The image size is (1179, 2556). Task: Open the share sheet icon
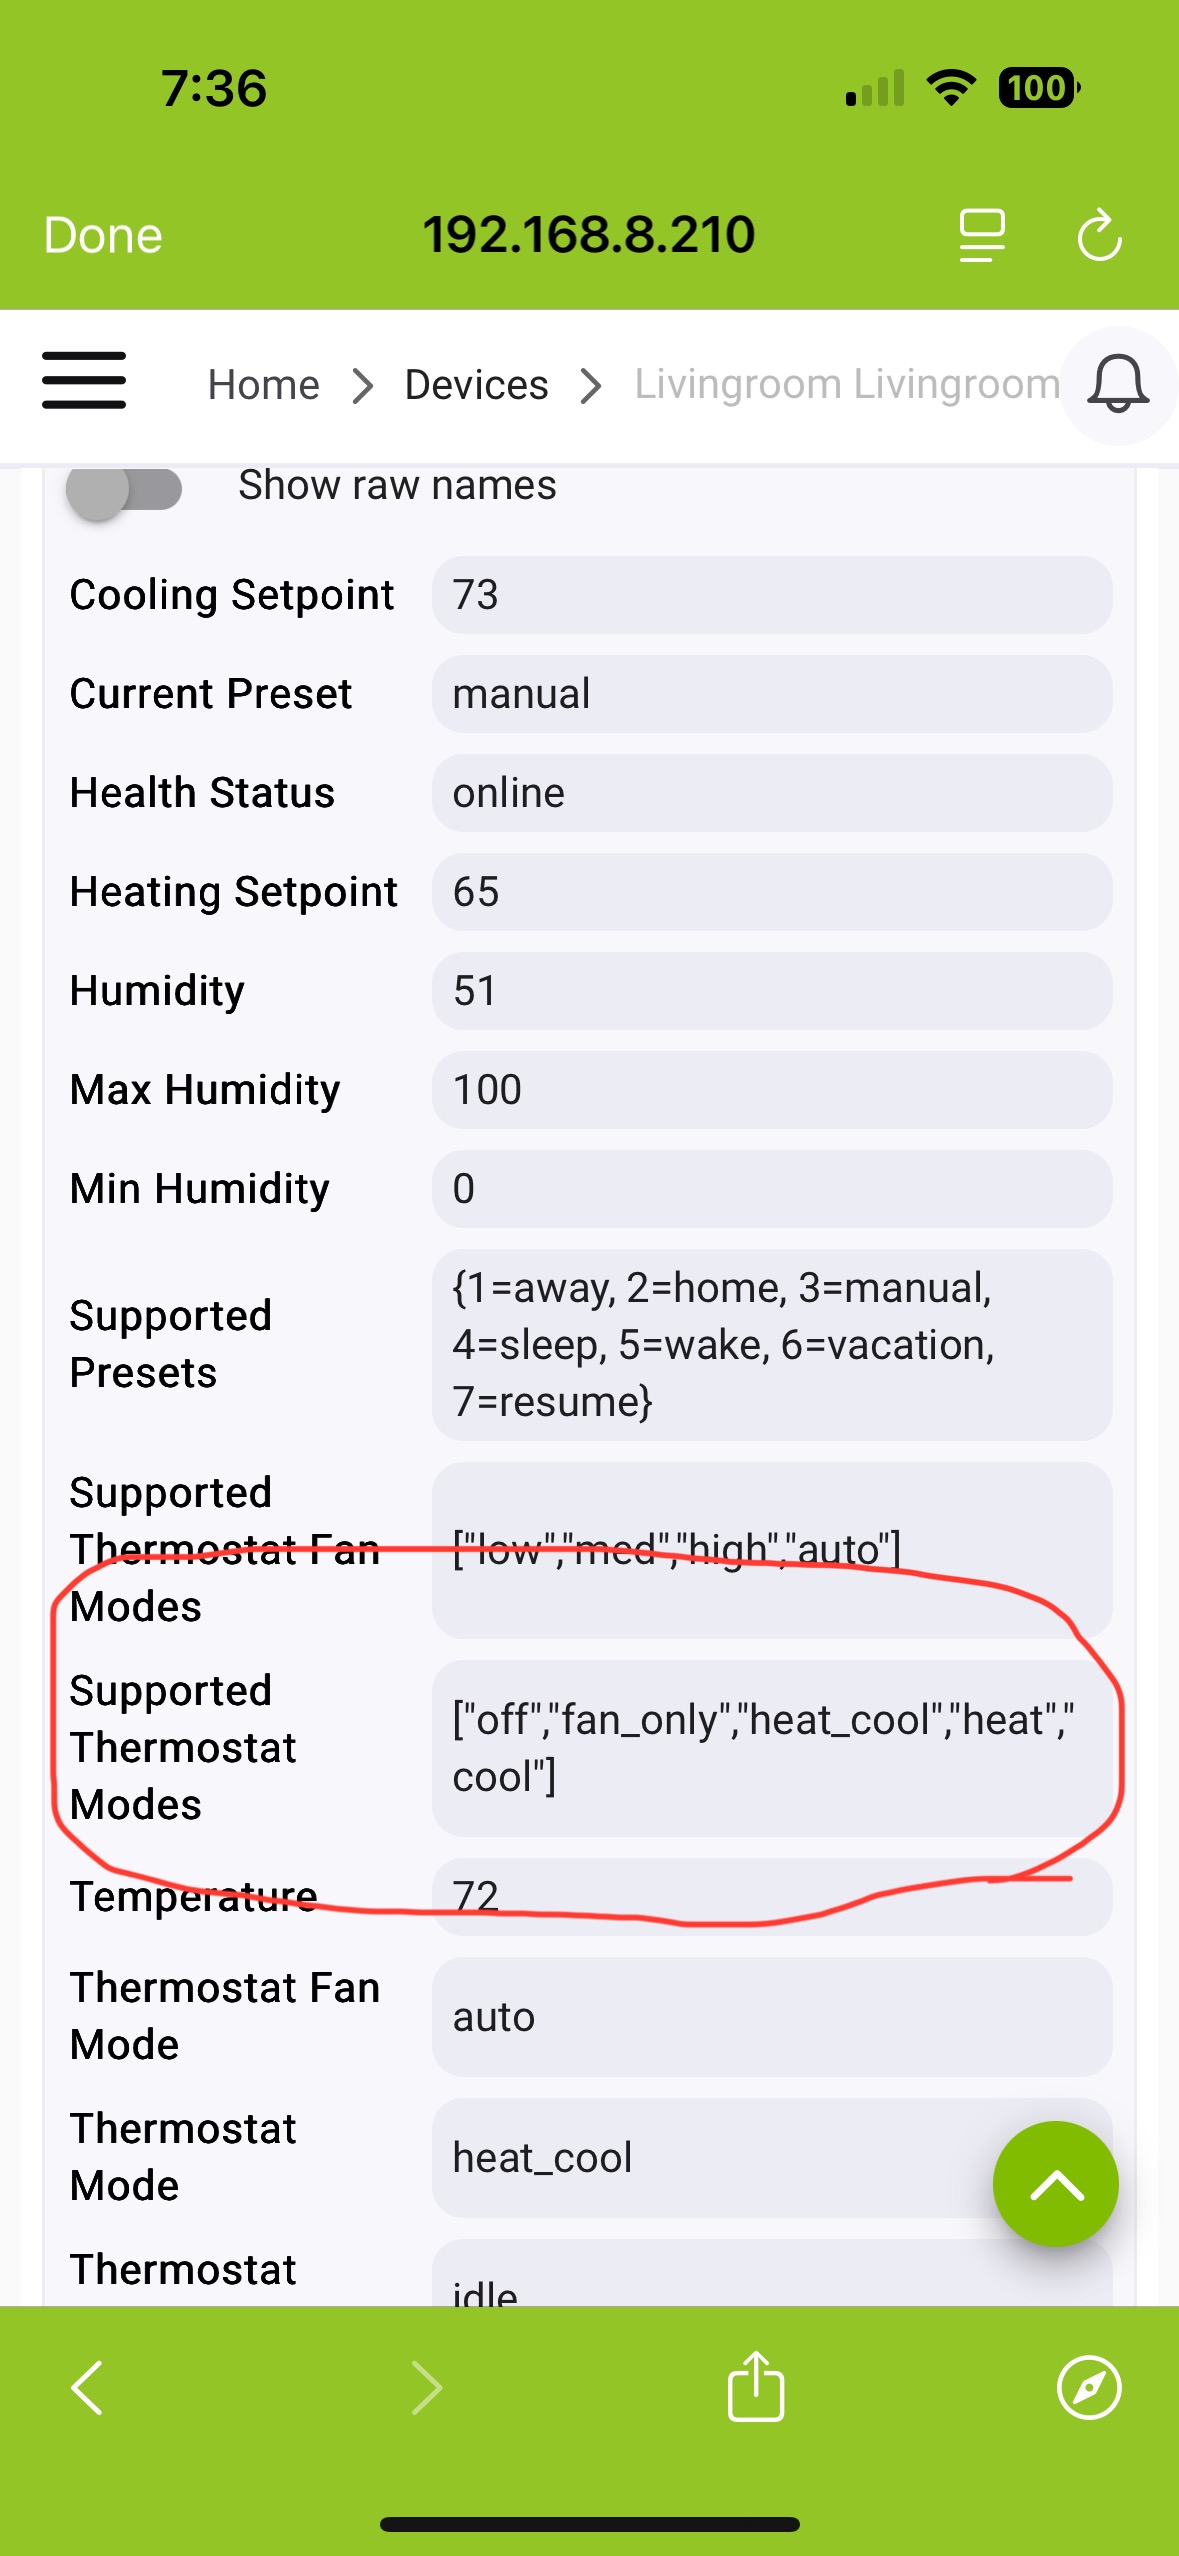(756, 2386)
